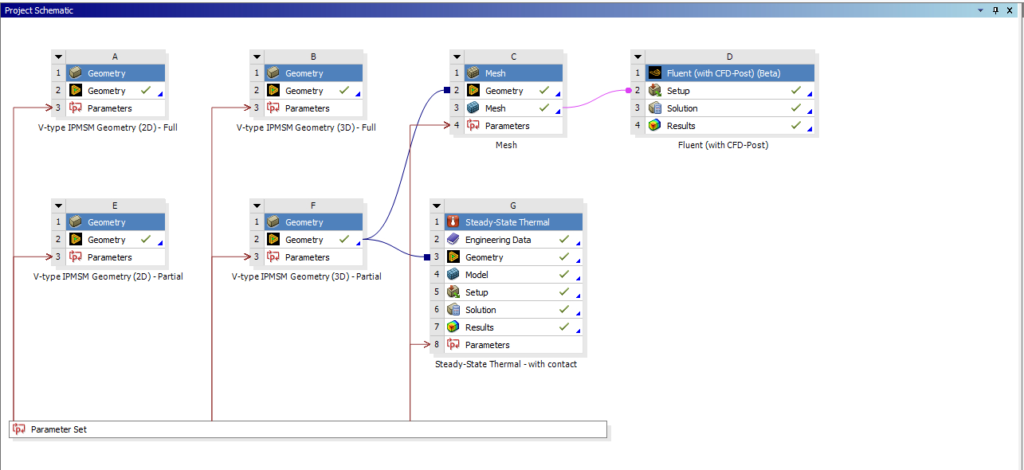Open system C dropdown arrow
The image size is (1024, 470).
tap(456, 57)
